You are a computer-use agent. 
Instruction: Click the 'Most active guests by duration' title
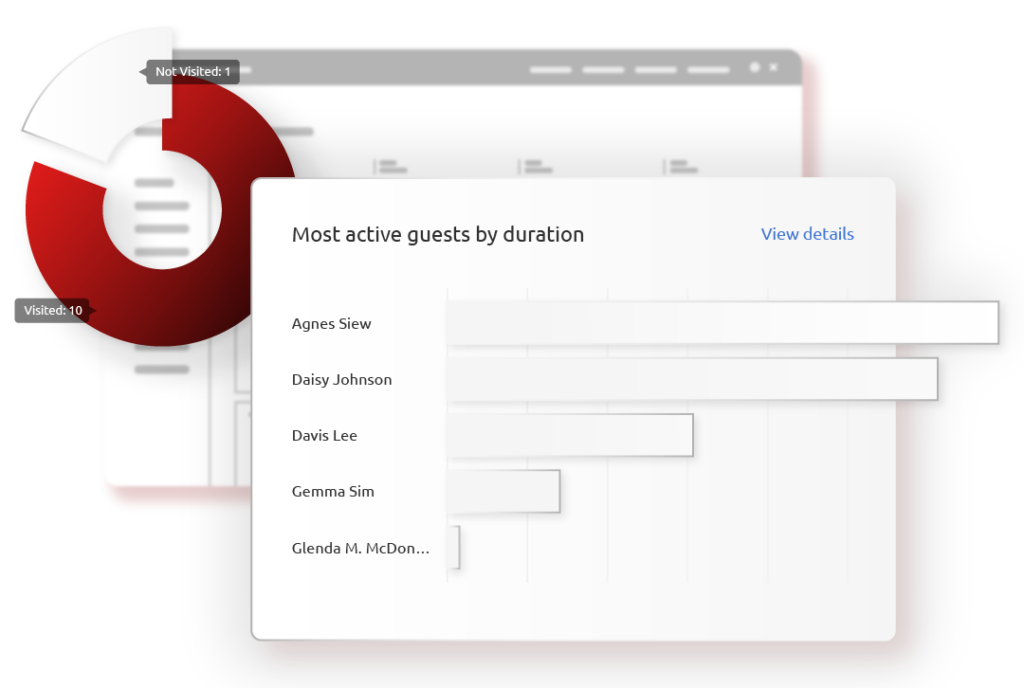coord(437,235)
